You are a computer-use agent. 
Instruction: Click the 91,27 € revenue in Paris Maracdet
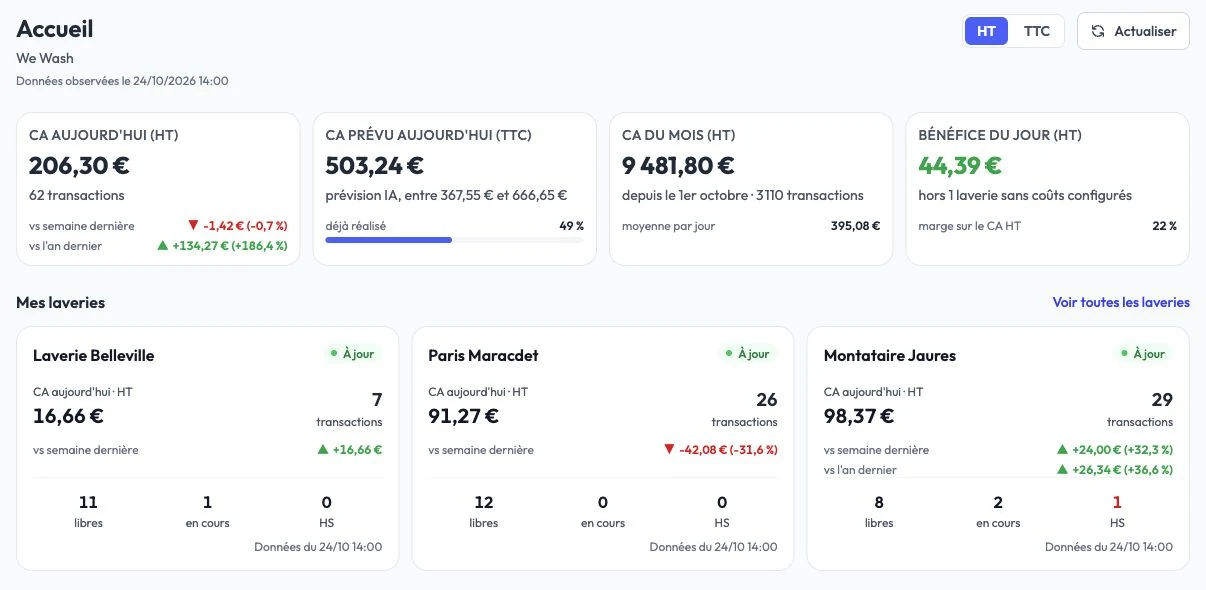(x=464, y=415)
